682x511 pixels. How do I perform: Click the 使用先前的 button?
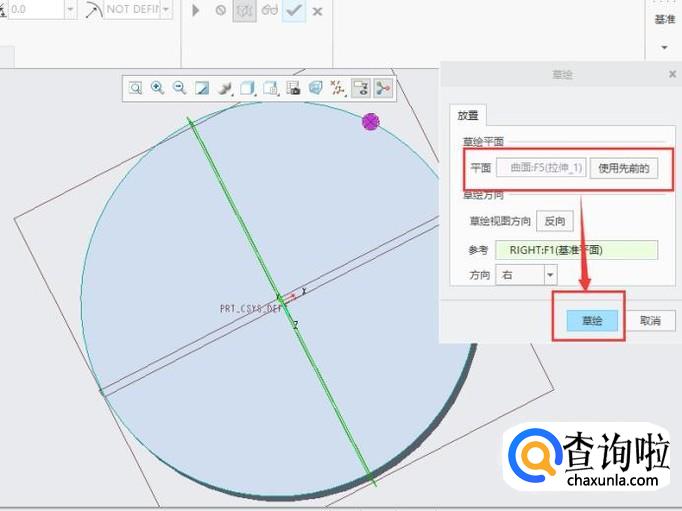(624, 168)
